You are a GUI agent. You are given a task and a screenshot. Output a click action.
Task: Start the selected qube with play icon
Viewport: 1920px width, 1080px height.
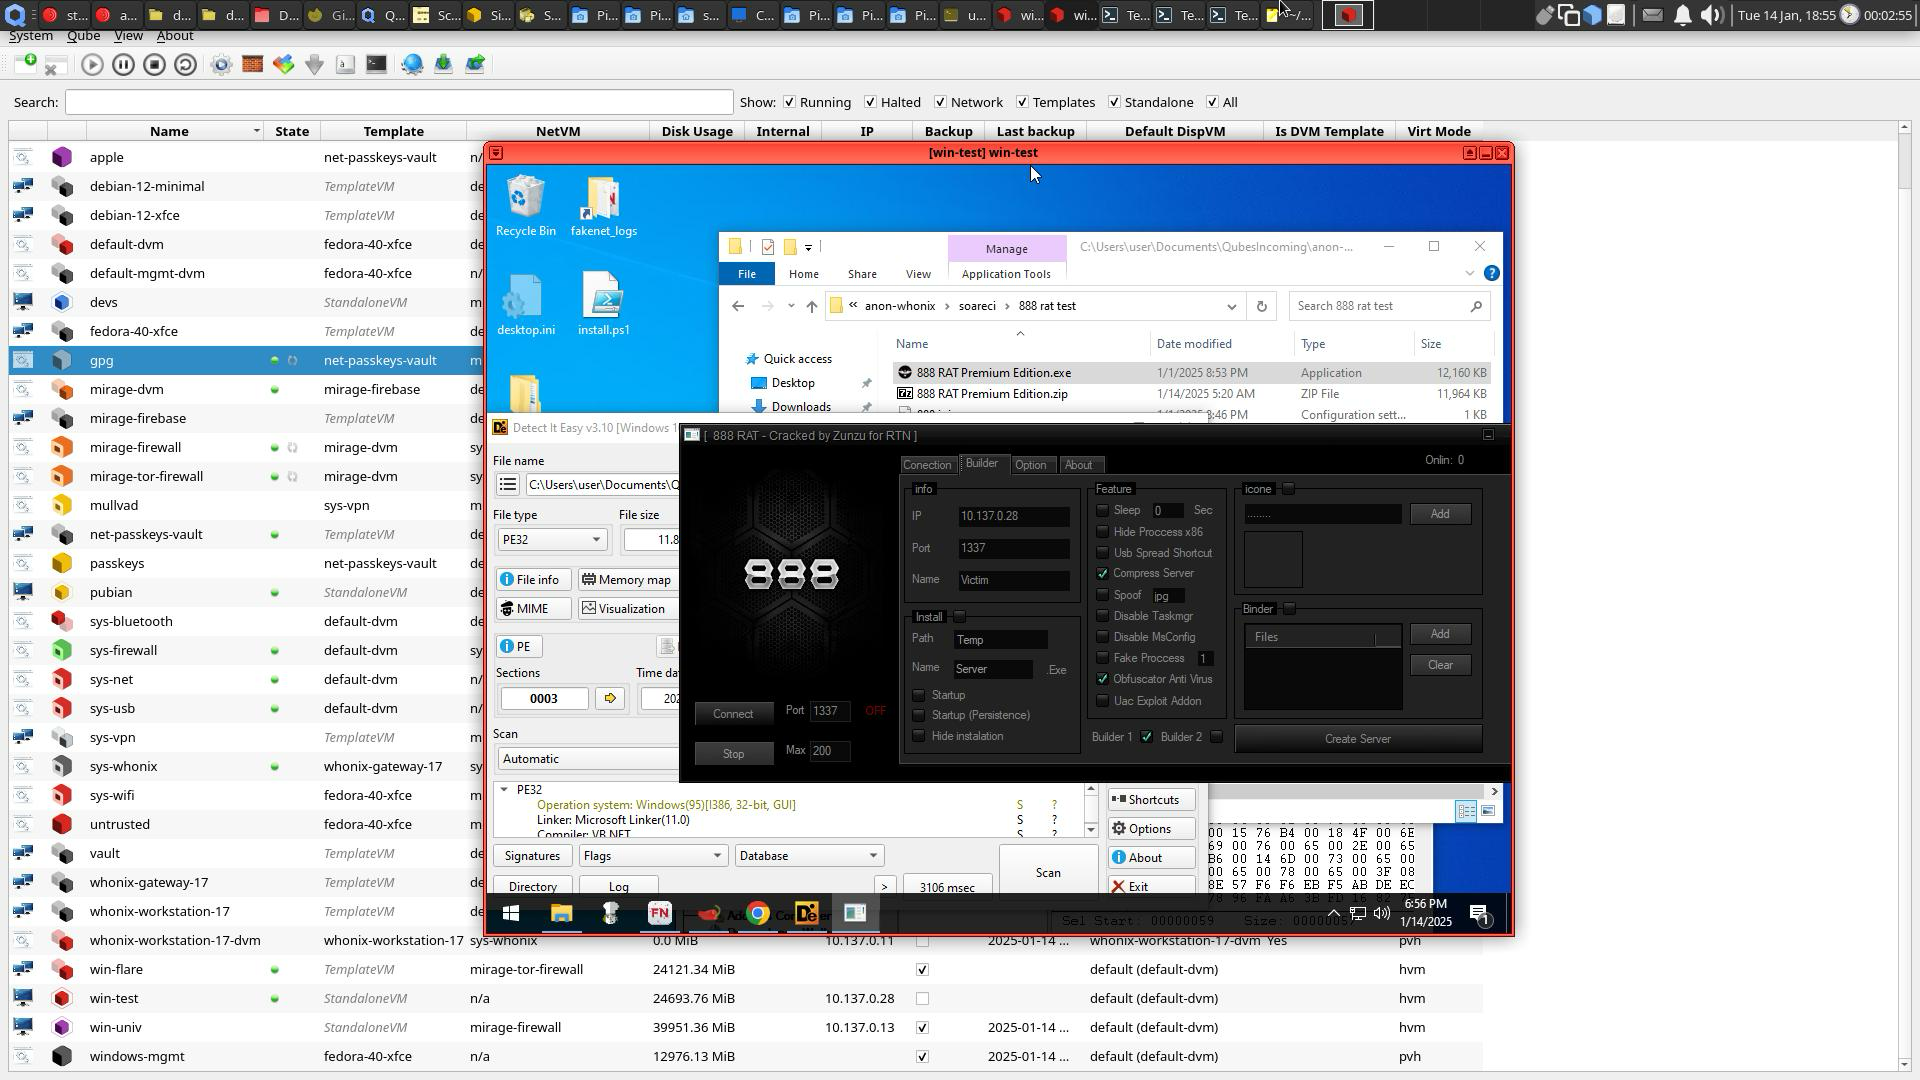[x=92, y=64]
